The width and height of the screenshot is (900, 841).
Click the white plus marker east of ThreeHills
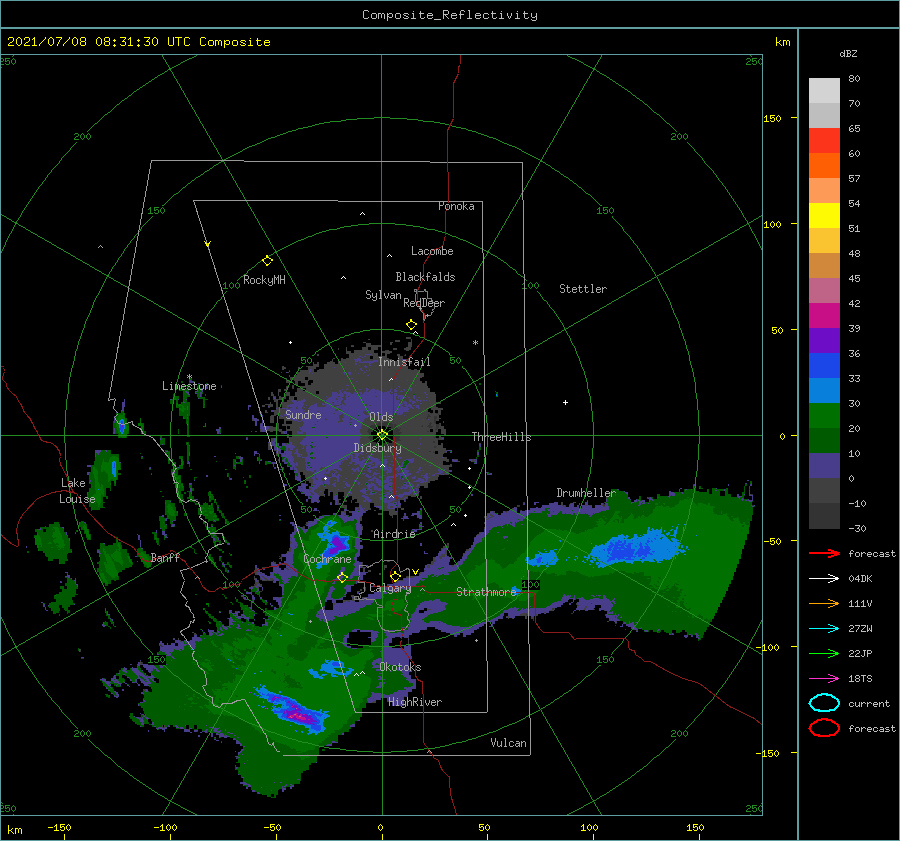[565, 402]
